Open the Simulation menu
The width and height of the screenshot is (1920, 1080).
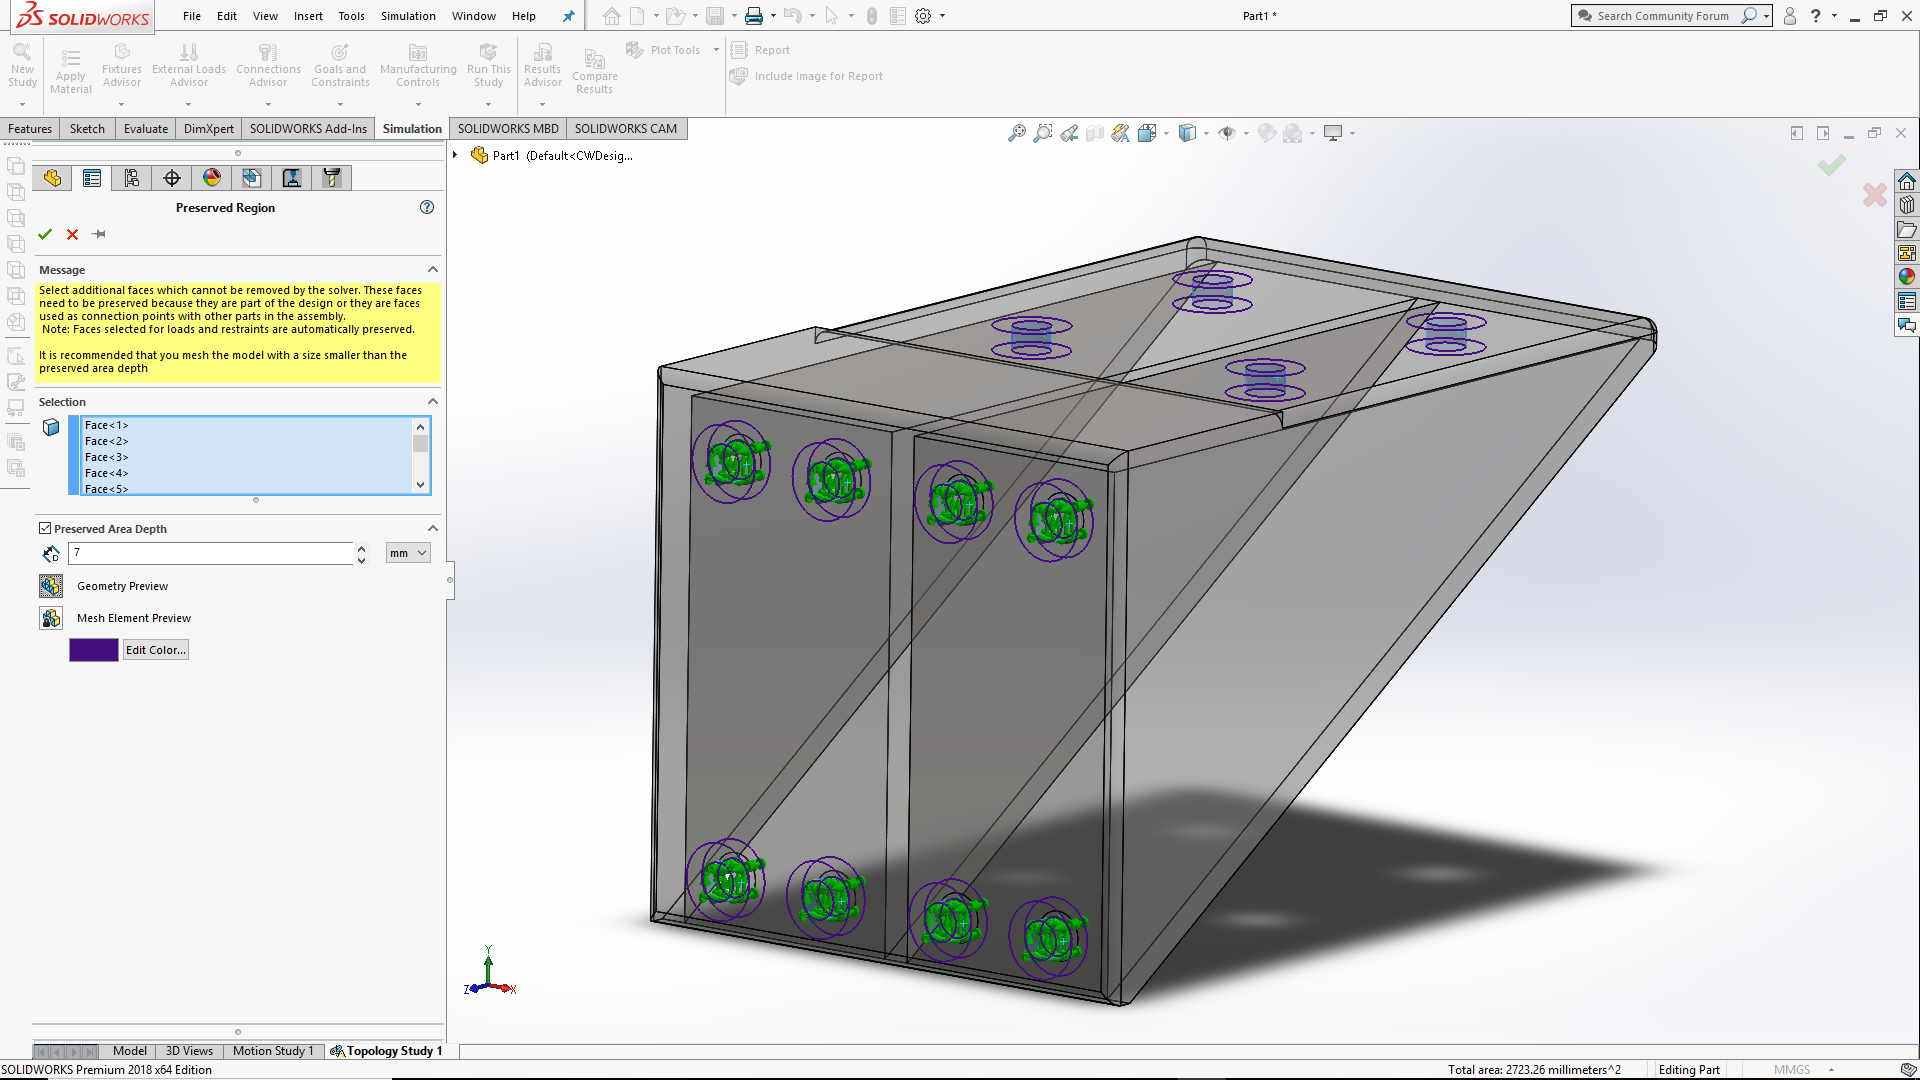[408, 16]
